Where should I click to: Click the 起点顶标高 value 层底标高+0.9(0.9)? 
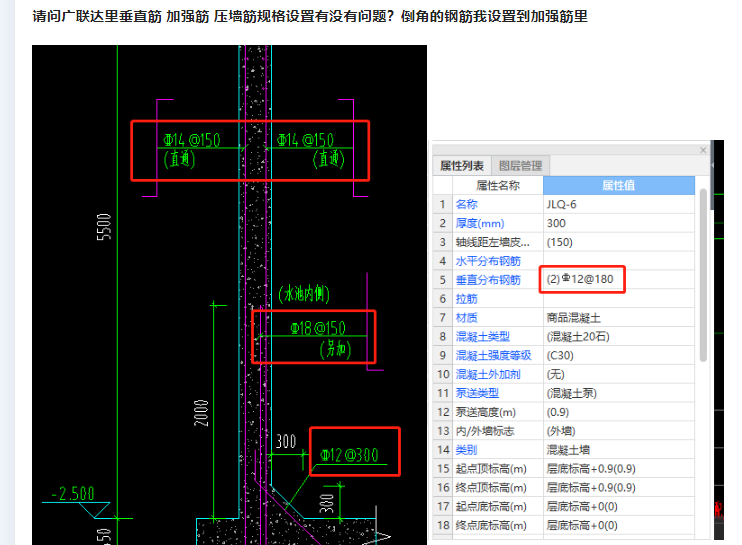click(x=619, y=469)
